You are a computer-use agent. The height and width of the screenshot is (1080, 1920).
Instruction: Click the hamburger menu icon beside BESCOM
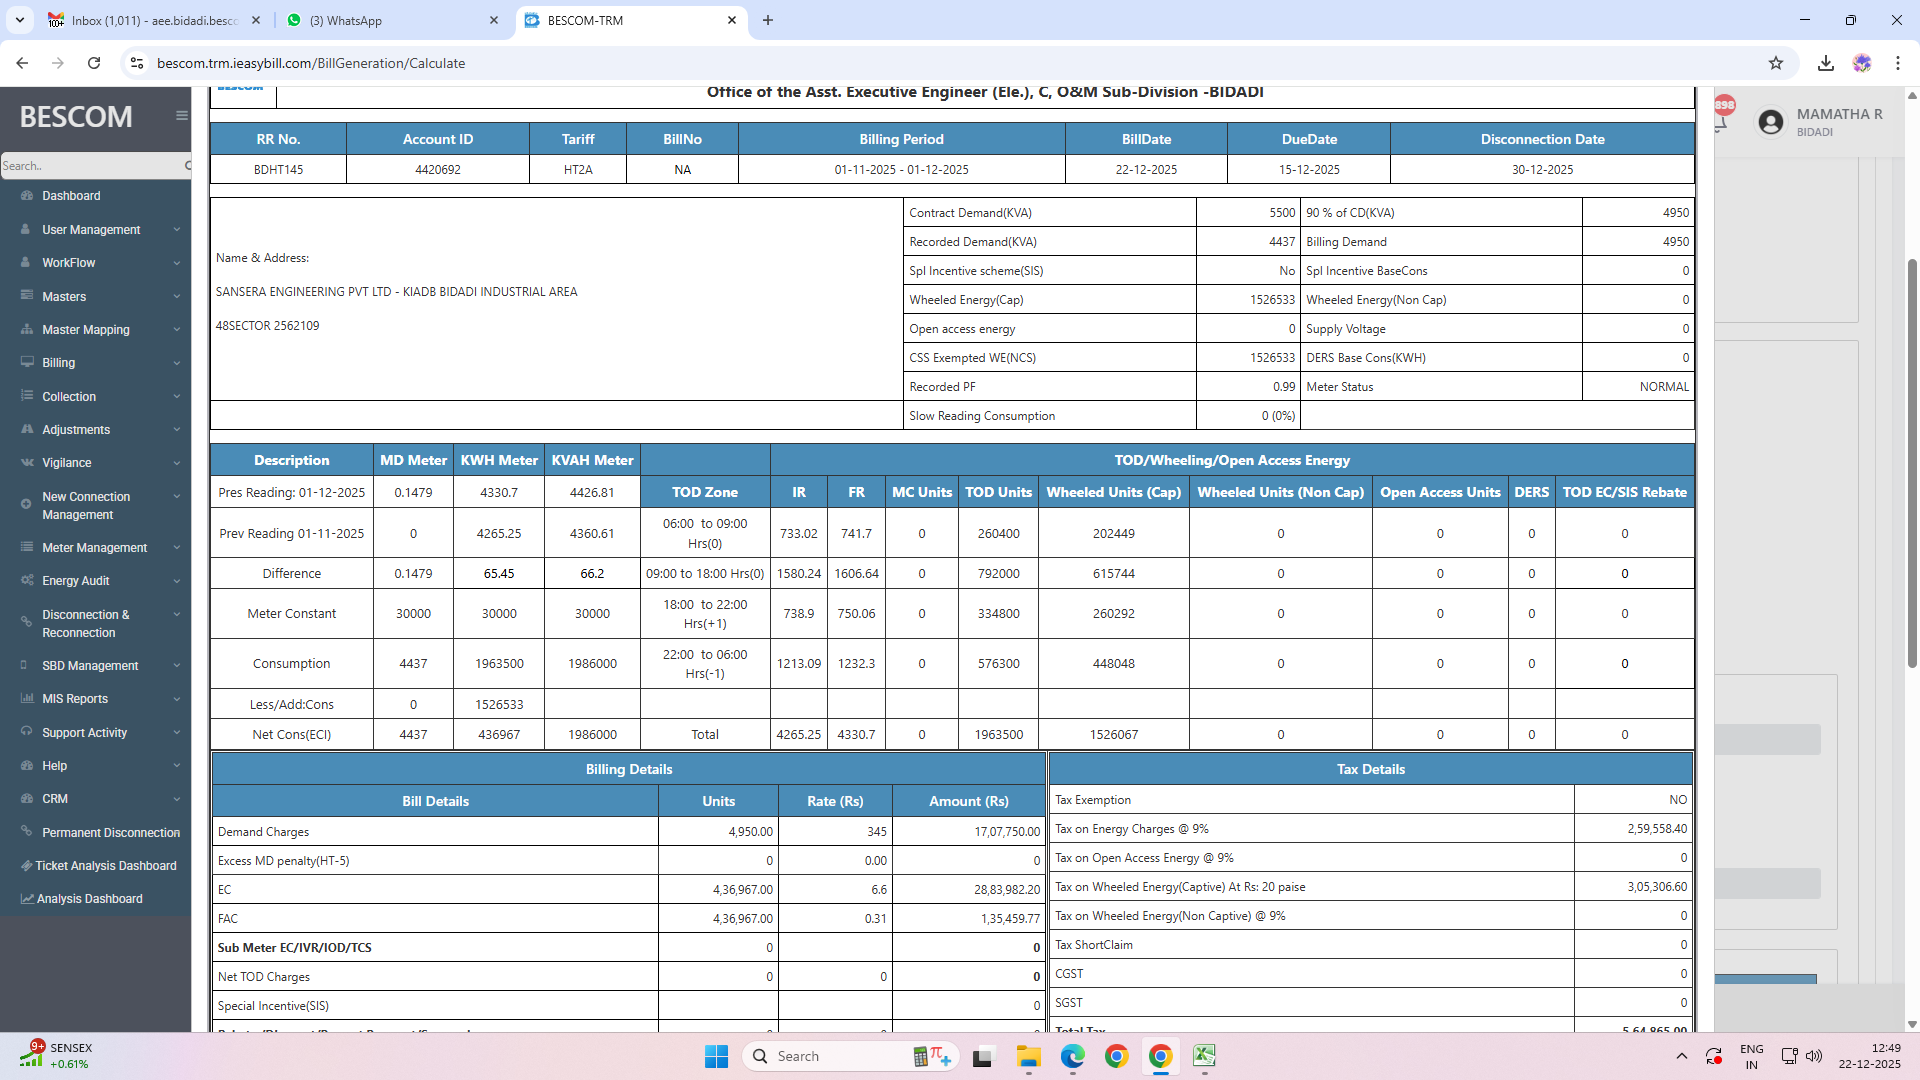pos(181,116)
